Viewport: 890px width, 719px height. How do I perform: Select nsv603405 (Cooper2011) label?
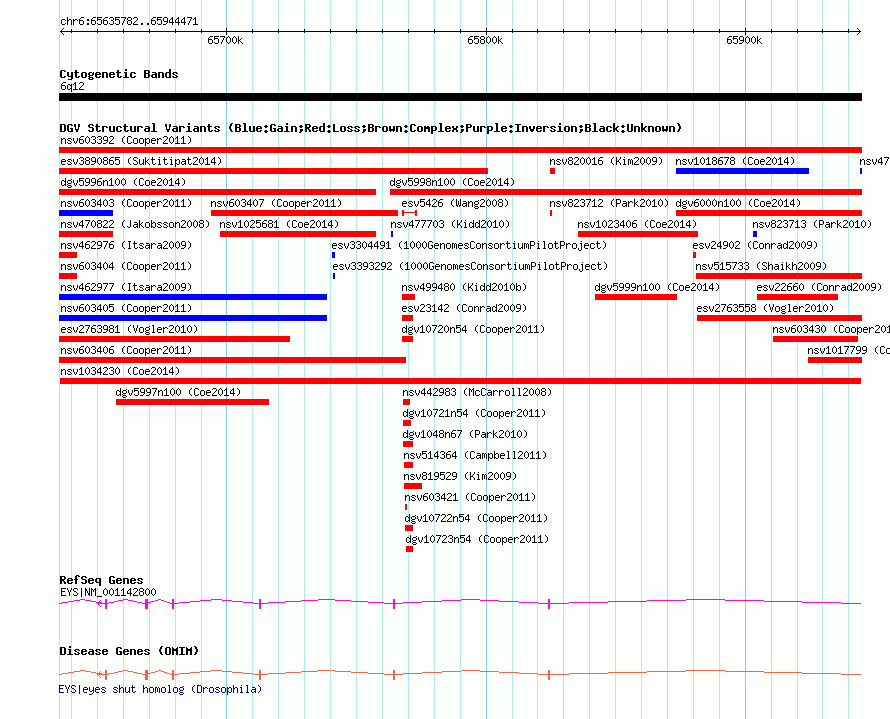126,308
